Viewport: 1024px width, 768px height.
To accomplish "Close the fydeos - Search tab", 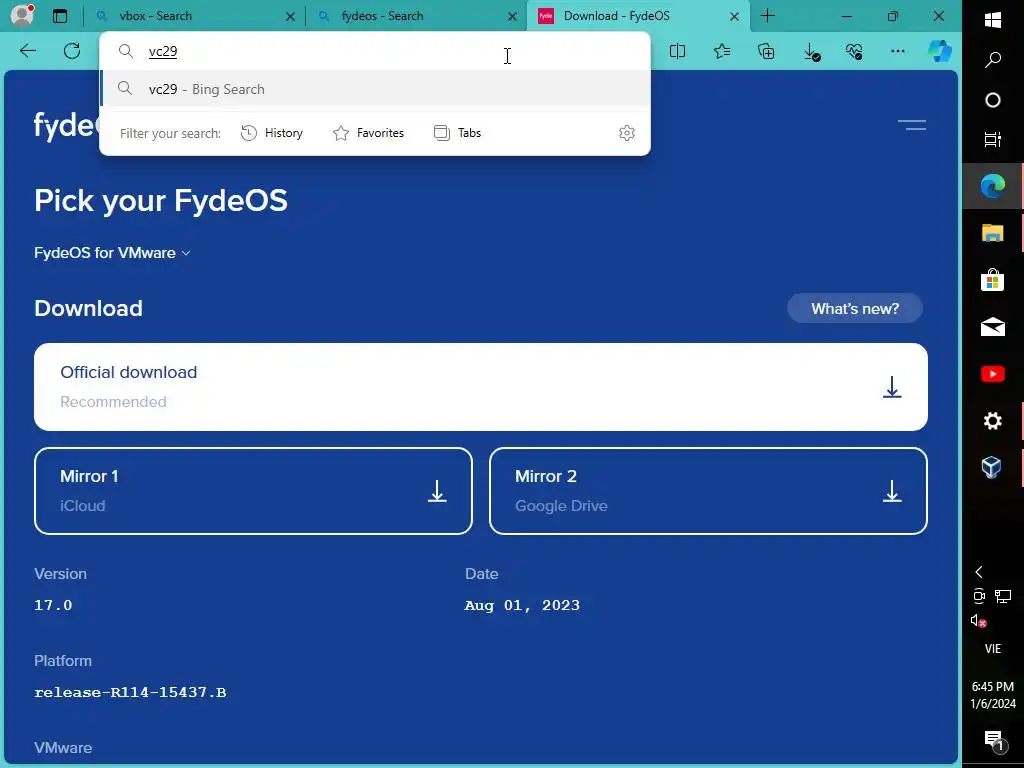I will tap(513, 16).
